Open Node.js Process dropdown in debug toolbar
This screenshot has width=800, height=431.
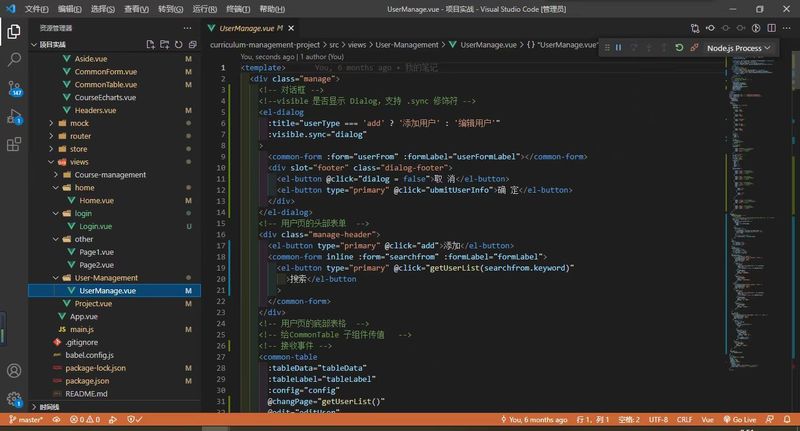click(738, 47)
